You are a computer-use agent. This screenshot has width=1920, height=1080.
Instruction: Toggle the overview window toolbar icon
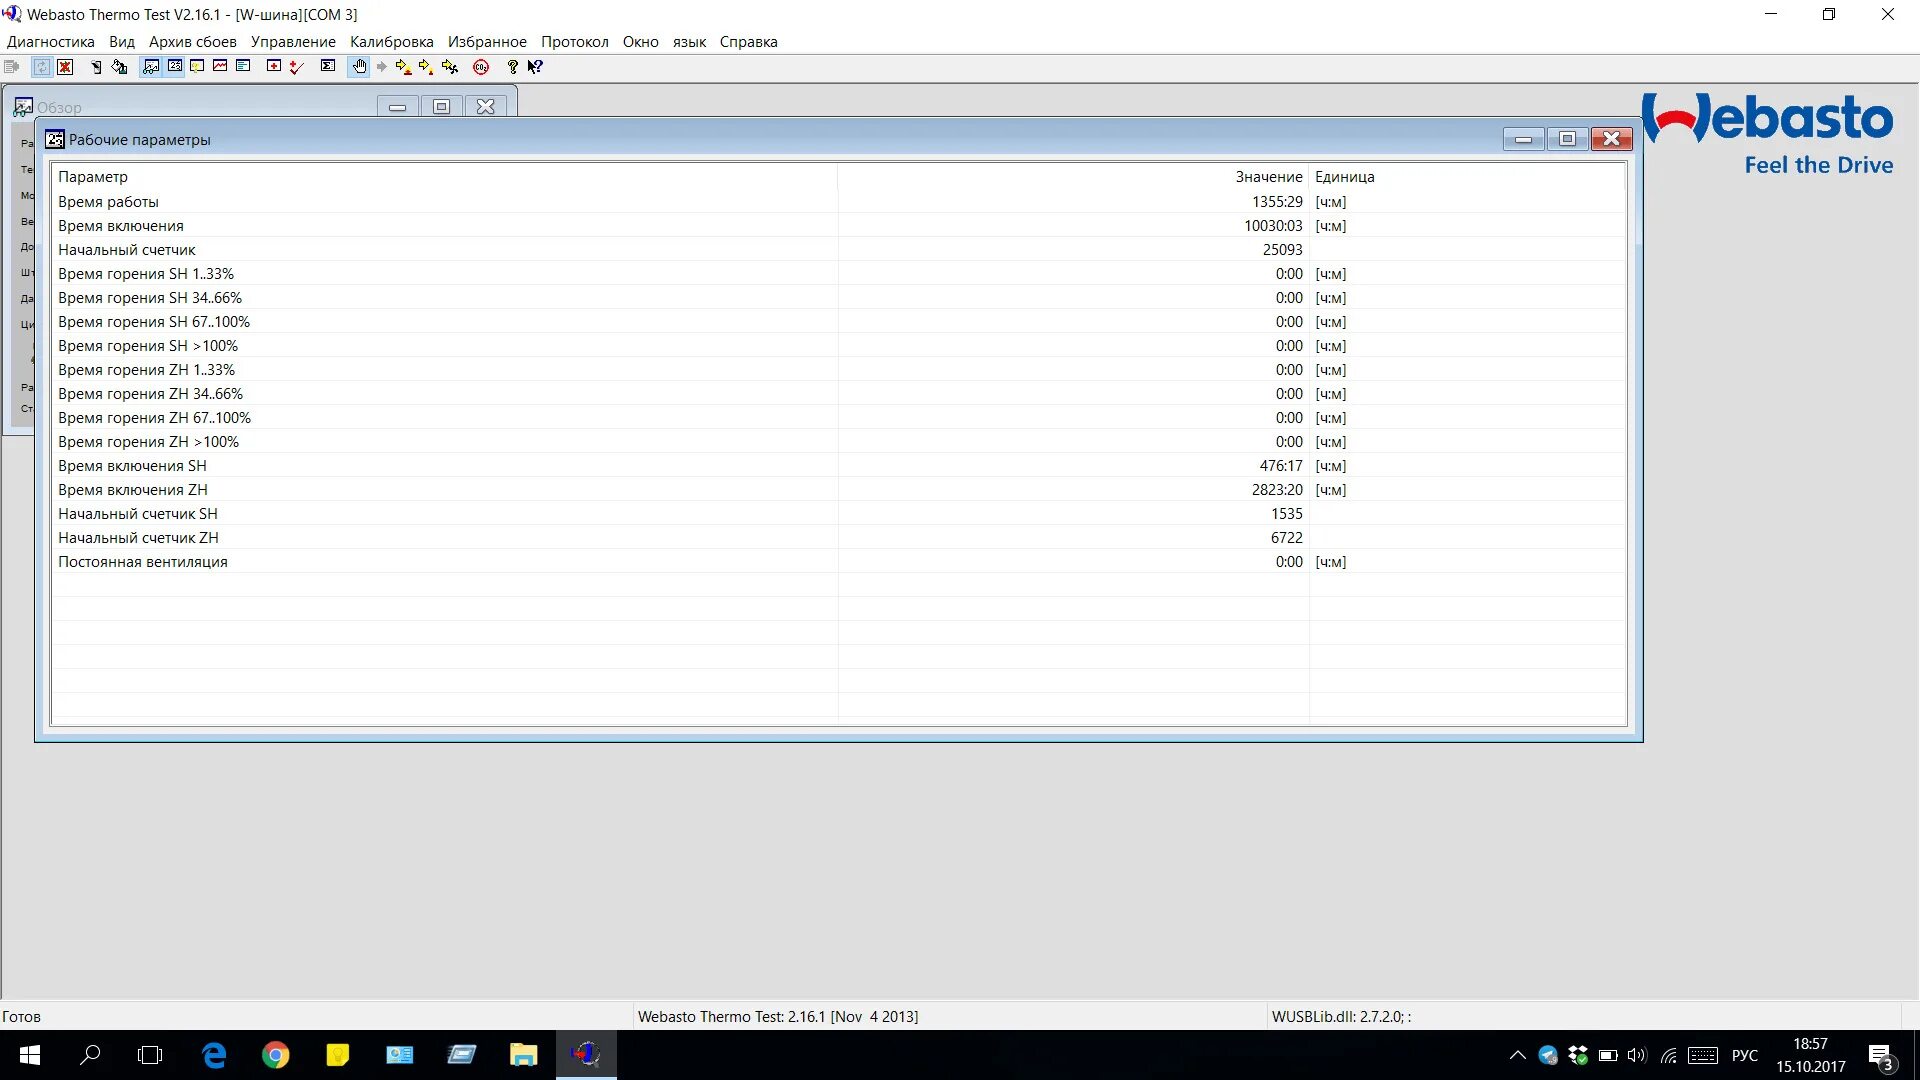point(151,67)
